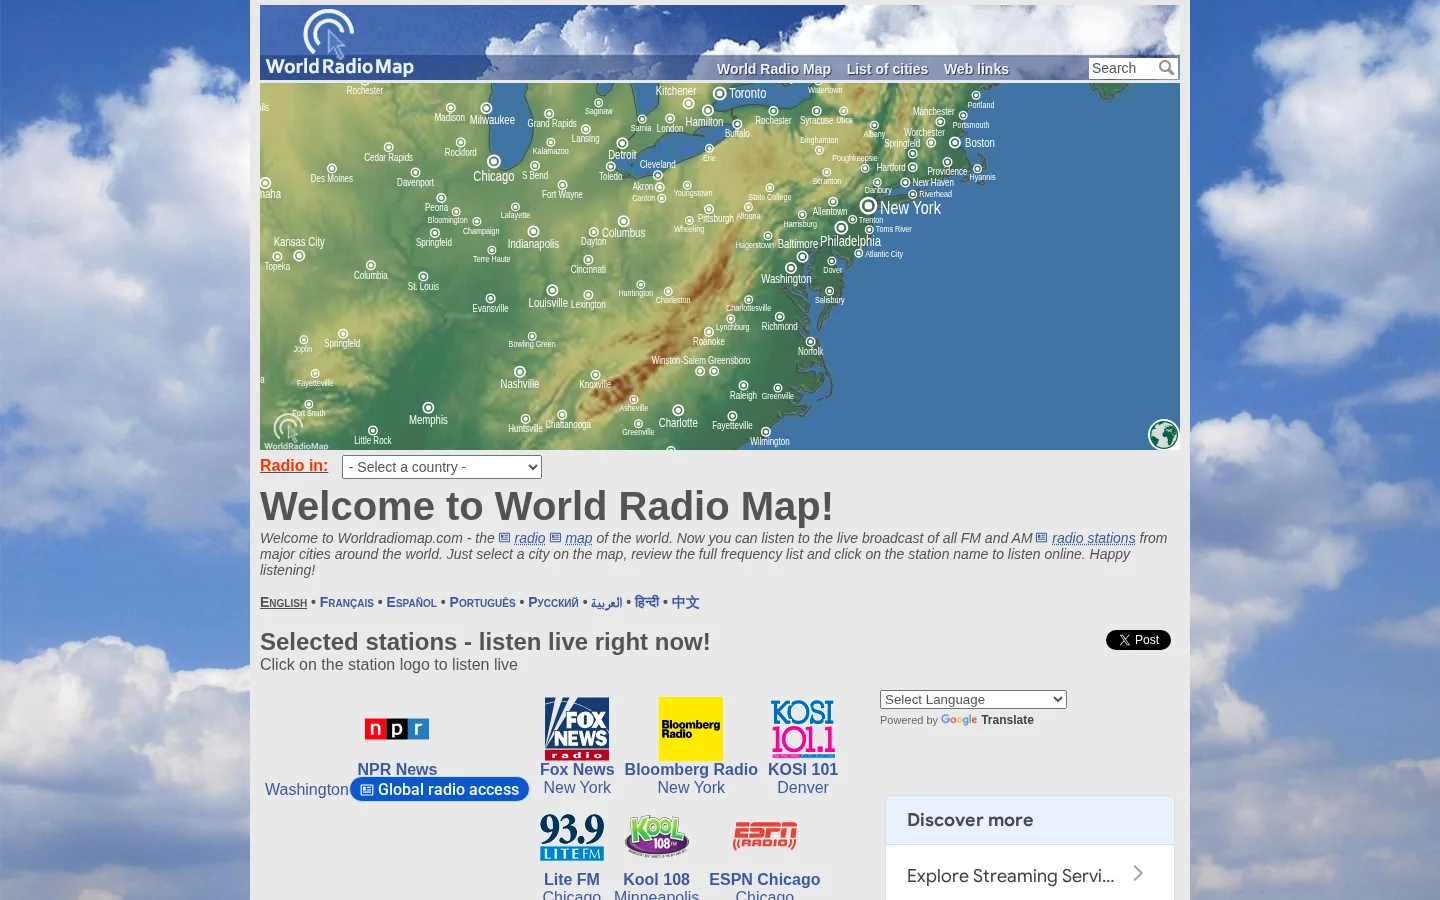Pick the Chicago marker on the map

(493, 161)
